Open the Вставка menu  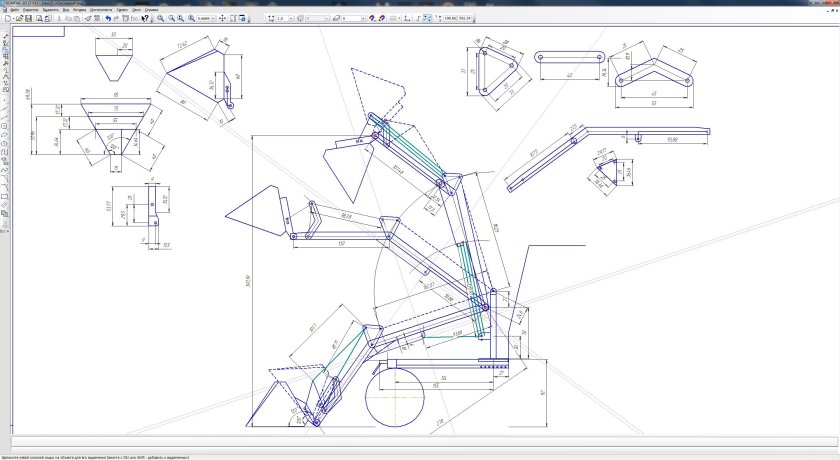[x=77, y=9]
